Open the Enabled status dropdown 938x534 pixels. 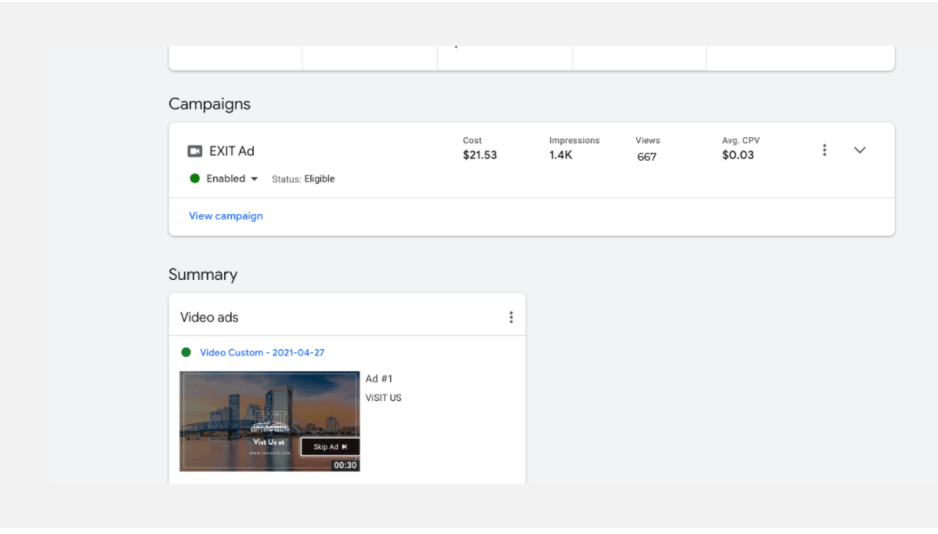click(253, 179)
